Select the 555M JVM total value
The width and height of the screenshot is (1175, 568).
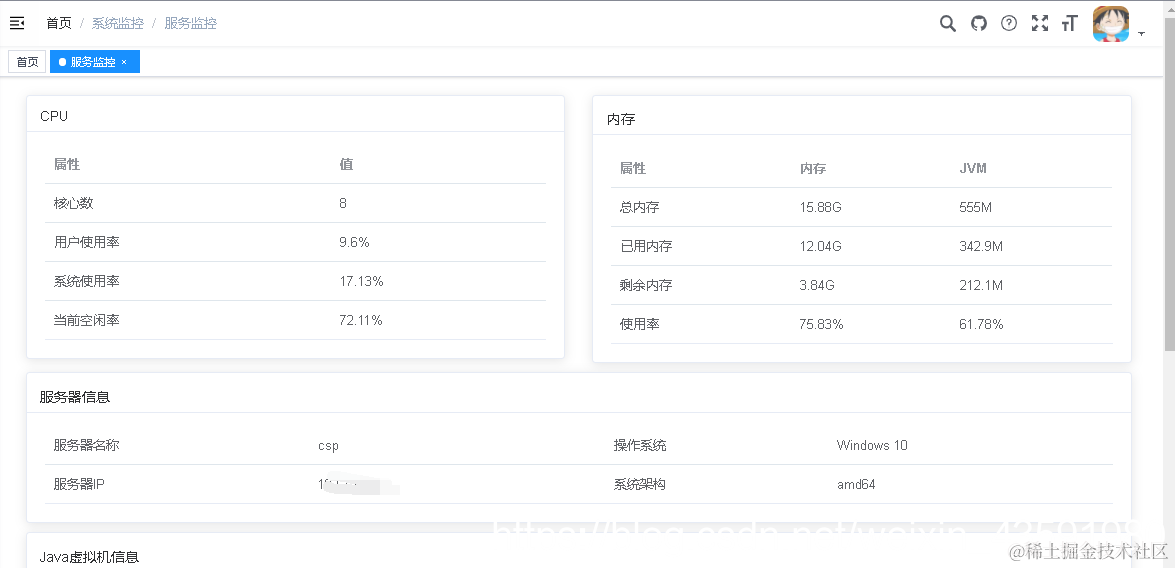(975, 207)
